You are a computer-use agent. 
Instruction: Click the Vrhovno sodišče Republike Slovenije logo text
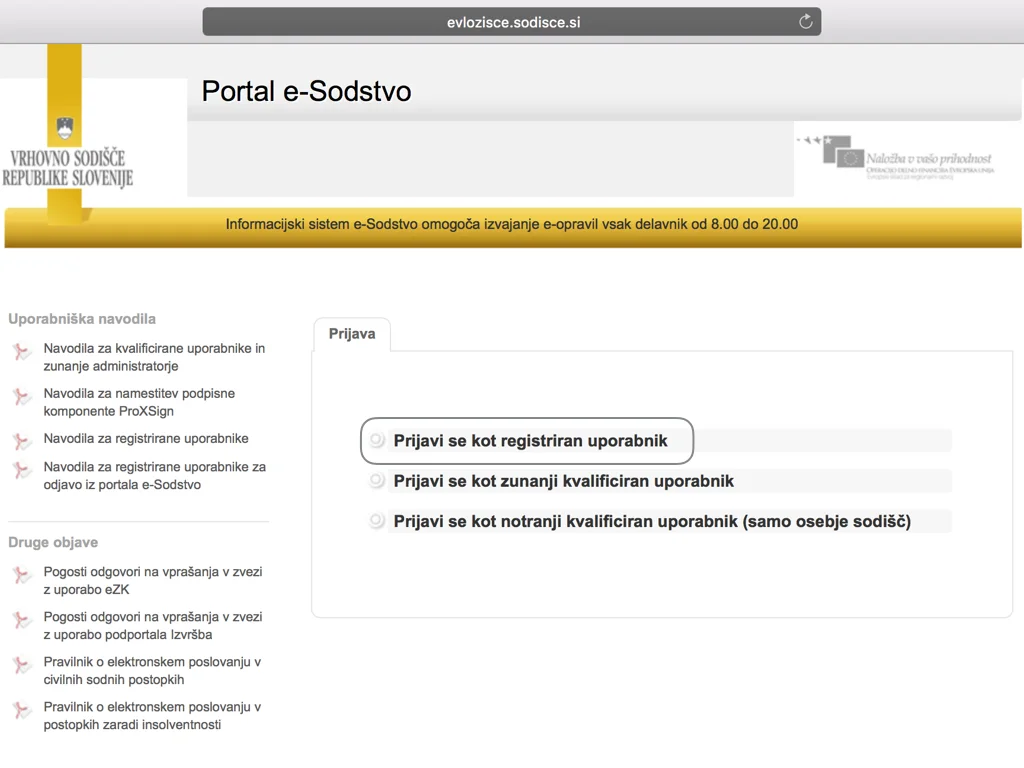click(67, 168)
